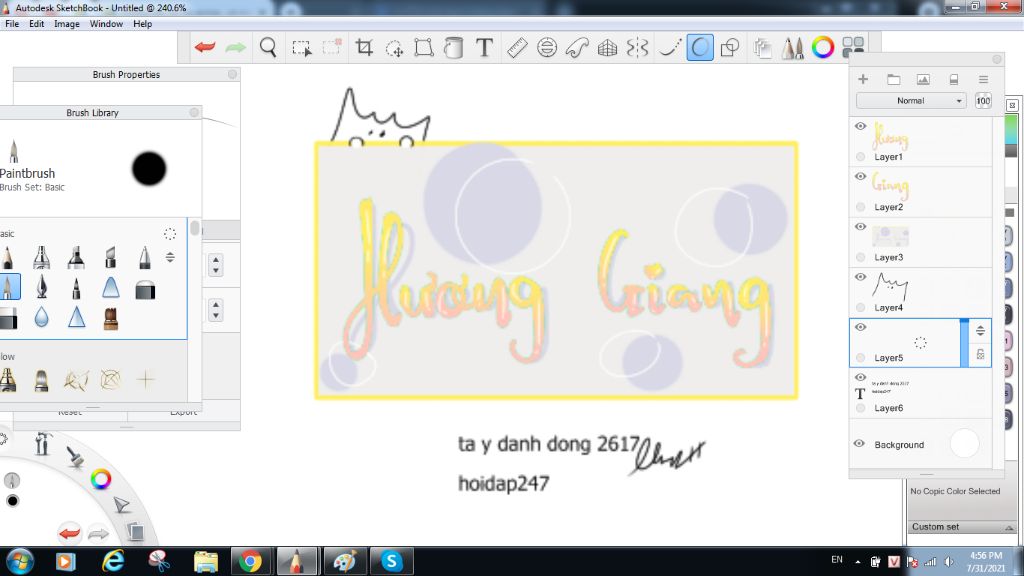Open the Brush Palette pencils icon

pyautogui.click(x=792, y=47)
